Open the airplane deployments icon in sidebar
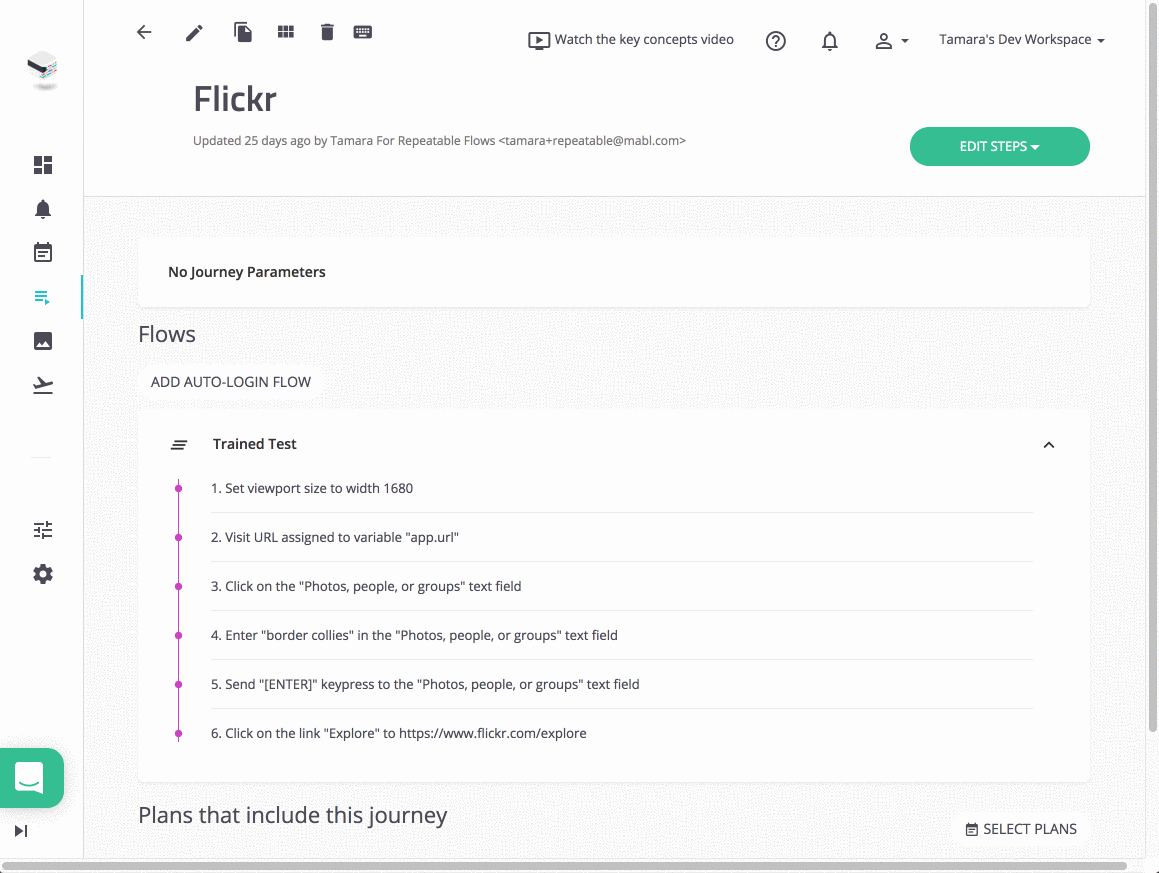1159x873 pixels. pyautogui.click(x=43, y=385)
